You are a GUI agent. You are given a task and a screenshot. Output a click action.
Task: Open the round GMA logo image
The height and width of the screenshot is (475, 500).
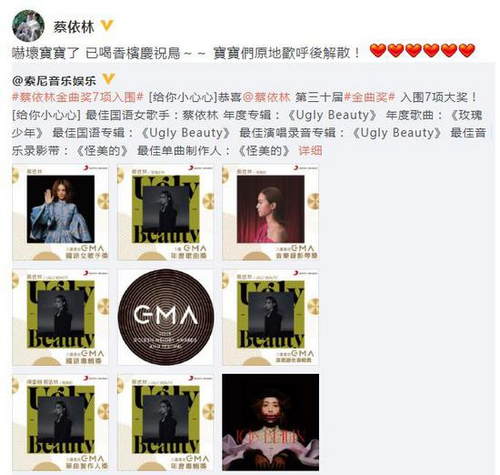click(x=166, y=317)
